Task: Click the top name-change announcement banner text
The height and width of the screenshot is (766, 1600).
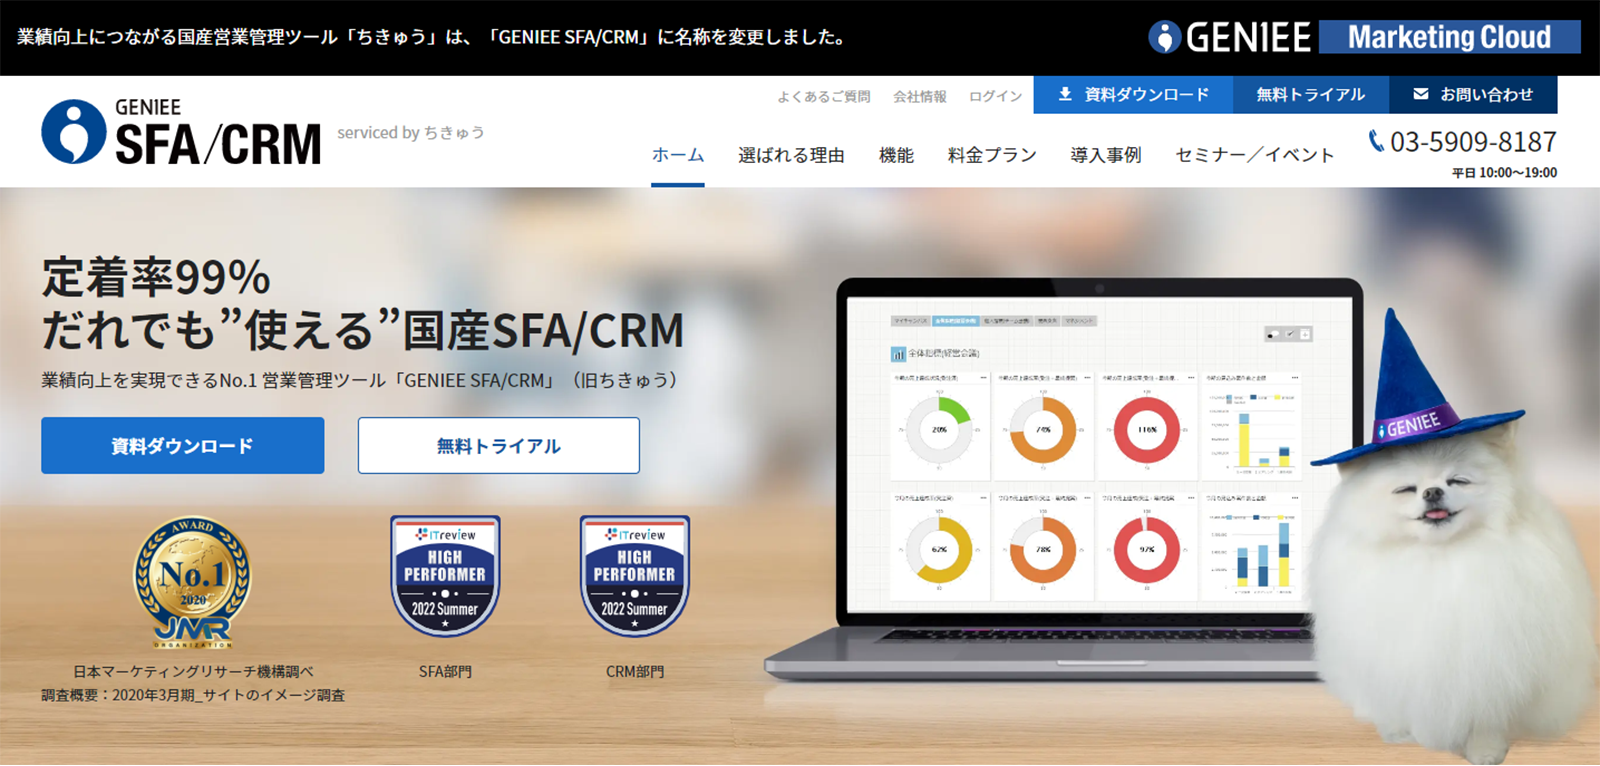Action: [431, 37]
